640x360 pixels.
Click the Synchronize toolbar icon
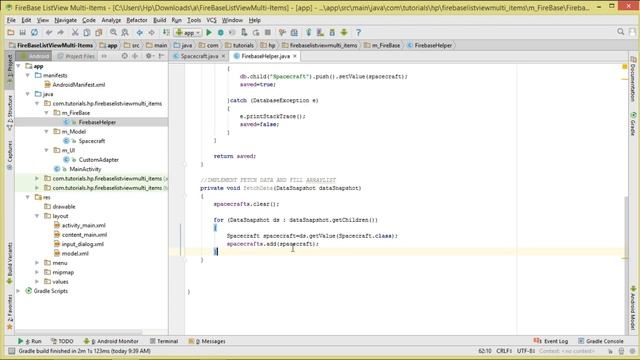coord(35,32)
